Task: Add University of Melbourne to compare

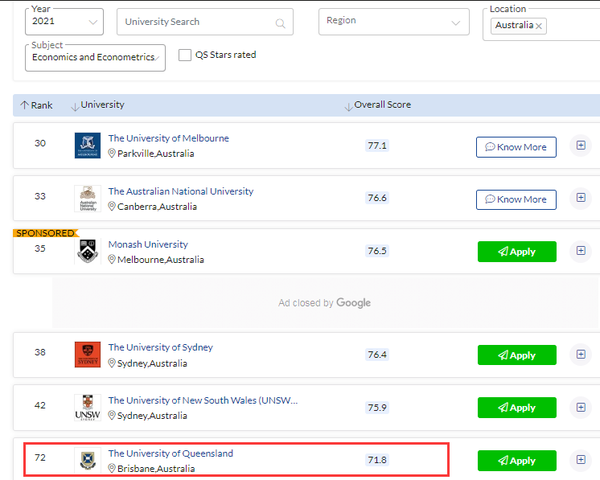Action: coord(581,145)
